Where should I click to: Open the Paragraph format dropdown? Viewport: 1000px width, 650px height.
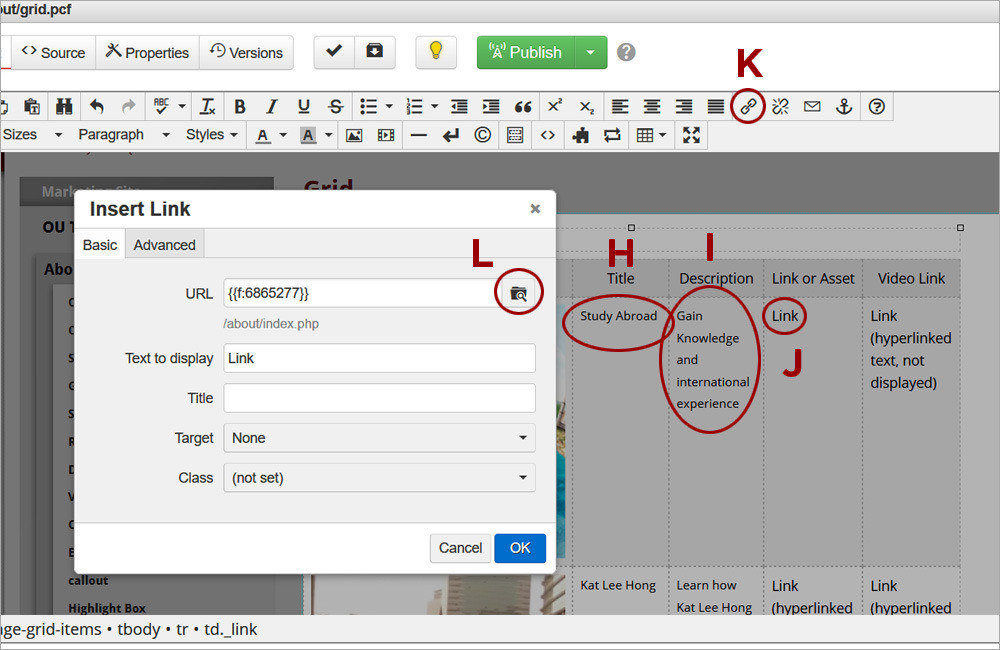tap(124, 135)
